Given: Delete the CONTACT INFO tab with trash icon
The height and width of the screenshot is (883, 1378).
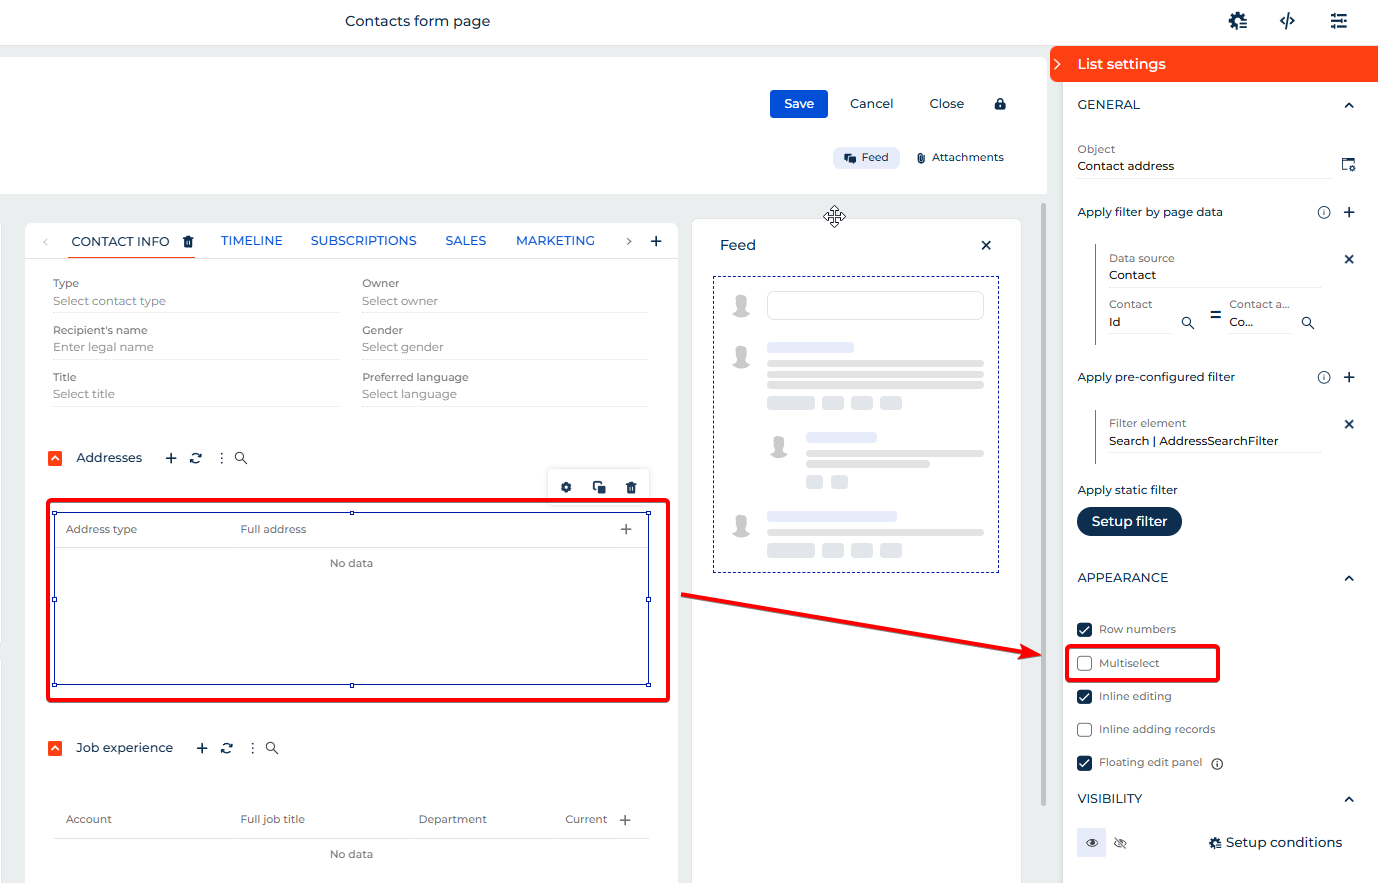Looking at the screenshot, I should click(188, 241).
